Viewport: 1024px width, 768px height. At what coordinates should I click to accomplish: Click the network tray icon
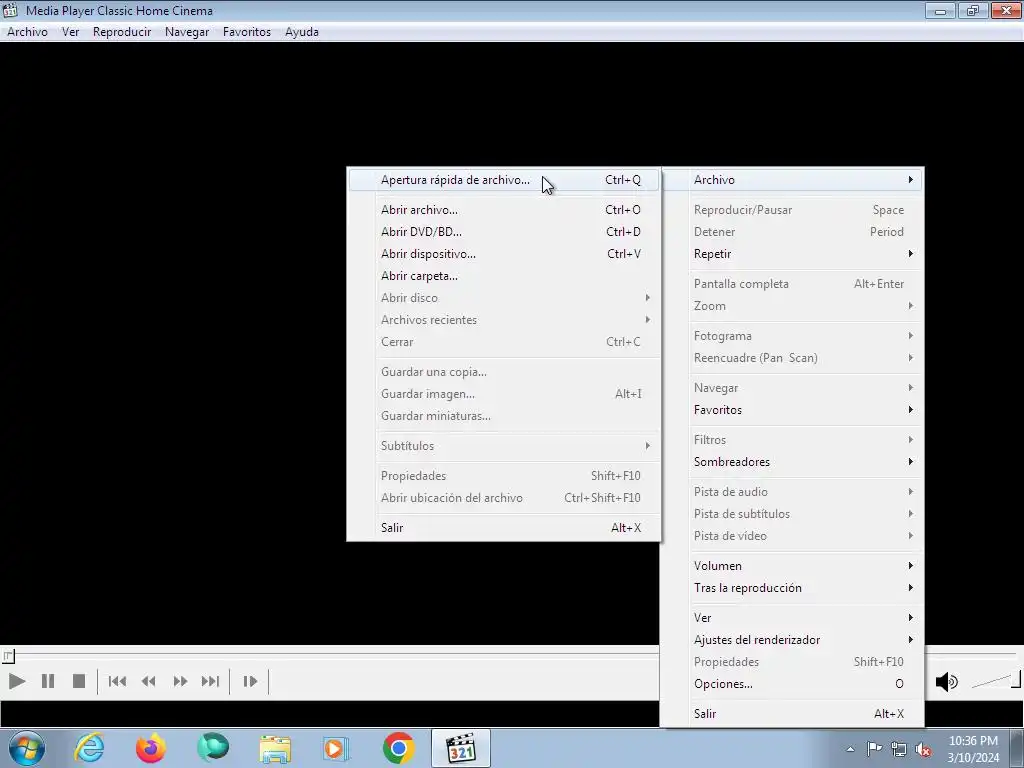pos(899,749)
